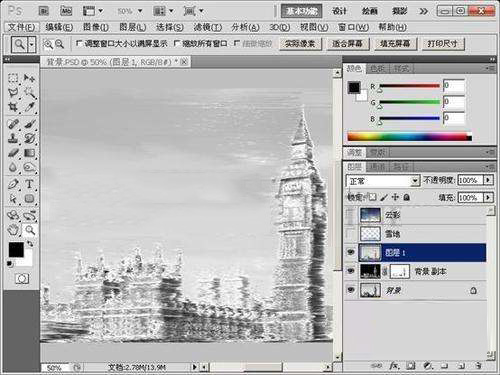The image size is (500, 375).
Task: Create new layer icon in Layers panel
Action: click(x=461, y=366)
